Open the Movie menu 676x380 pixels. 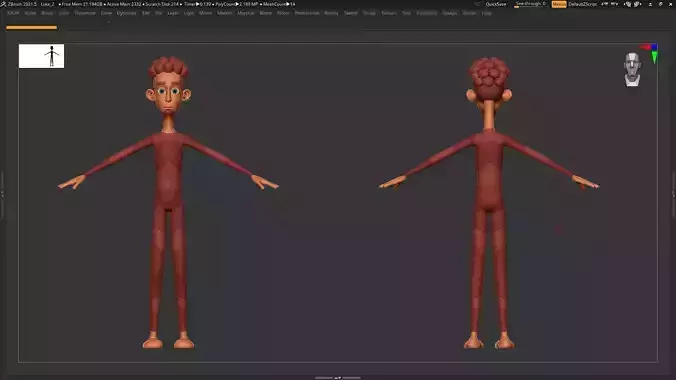266,13
